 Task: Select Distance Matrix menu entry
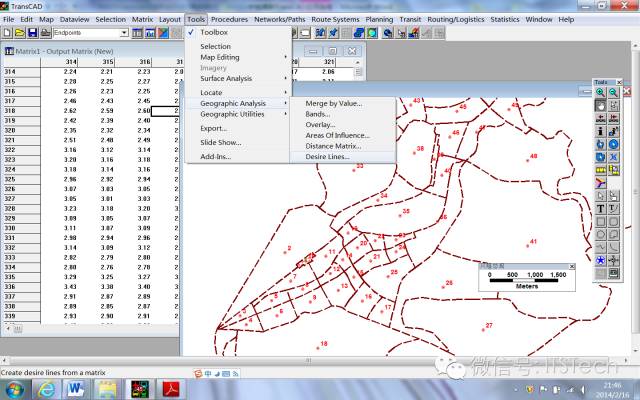(x=333, y=146)
